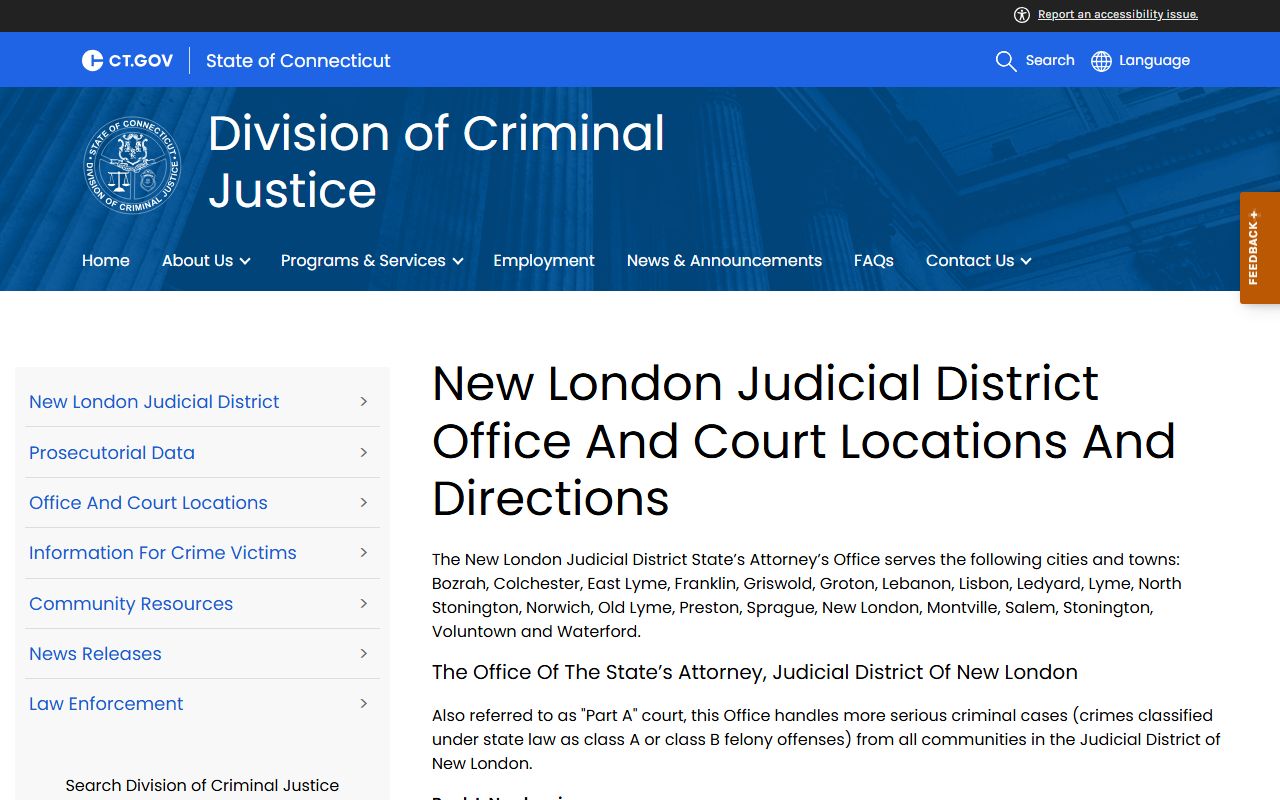The width and height of the screenshot is (1280, 800).
Task: Open Information For Crime Victims sidebar link
Action: pyautogui.click(x=163, y=553)
